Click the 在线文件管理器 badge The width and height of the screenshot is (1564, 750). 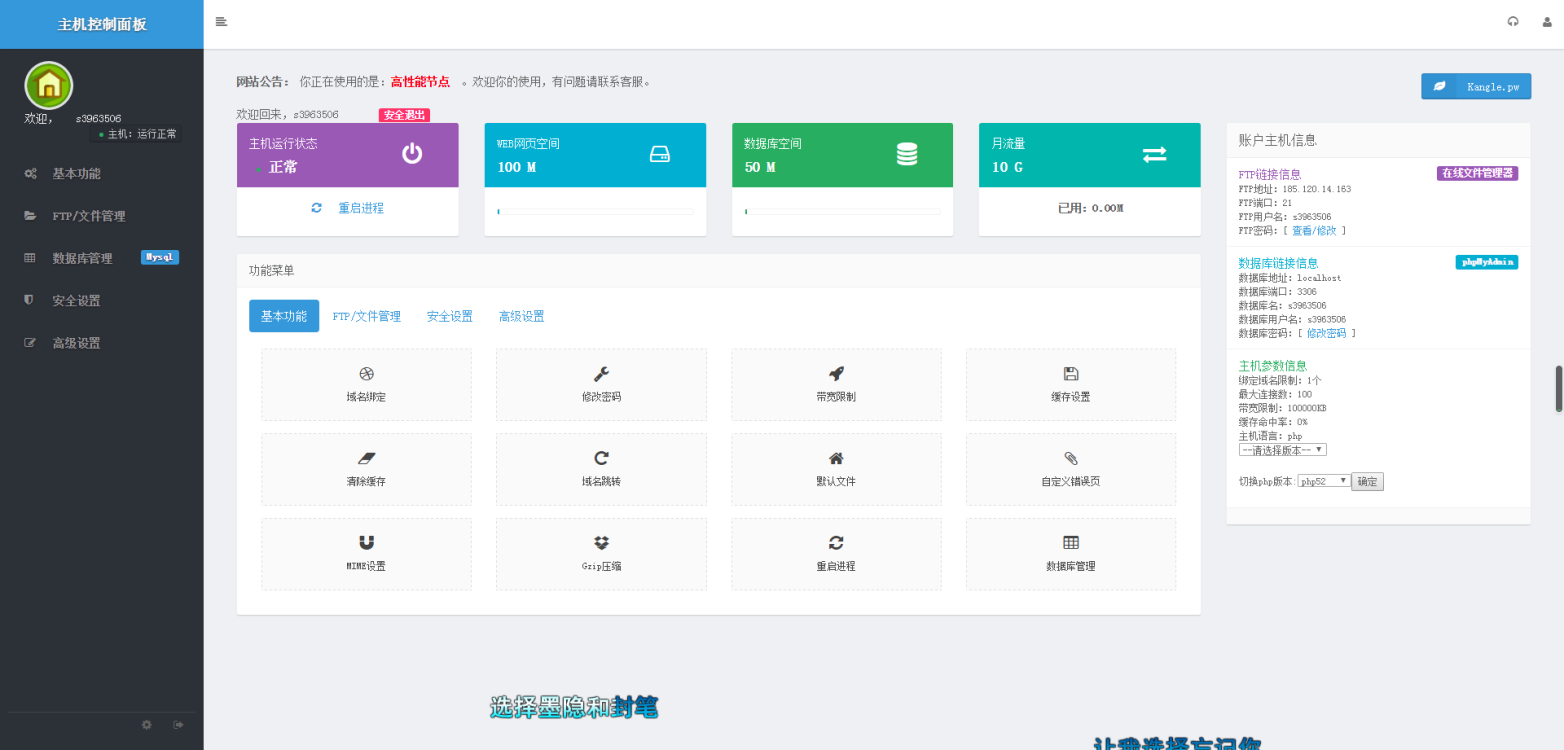tap(1478, 173)
